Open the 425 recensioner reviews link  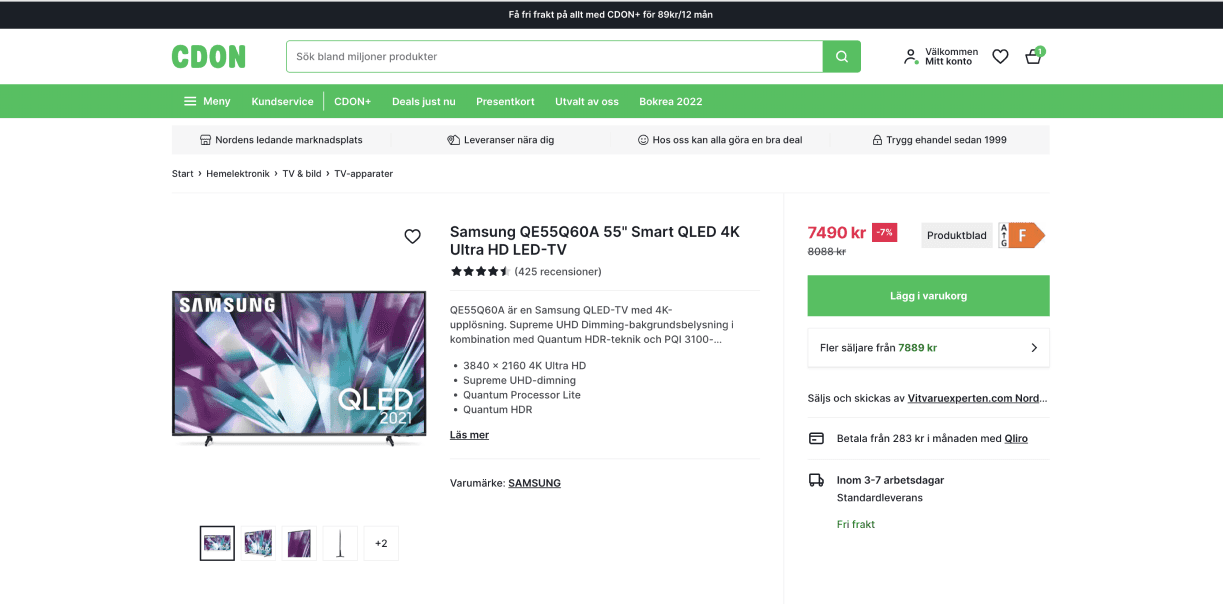pos(558,272)
